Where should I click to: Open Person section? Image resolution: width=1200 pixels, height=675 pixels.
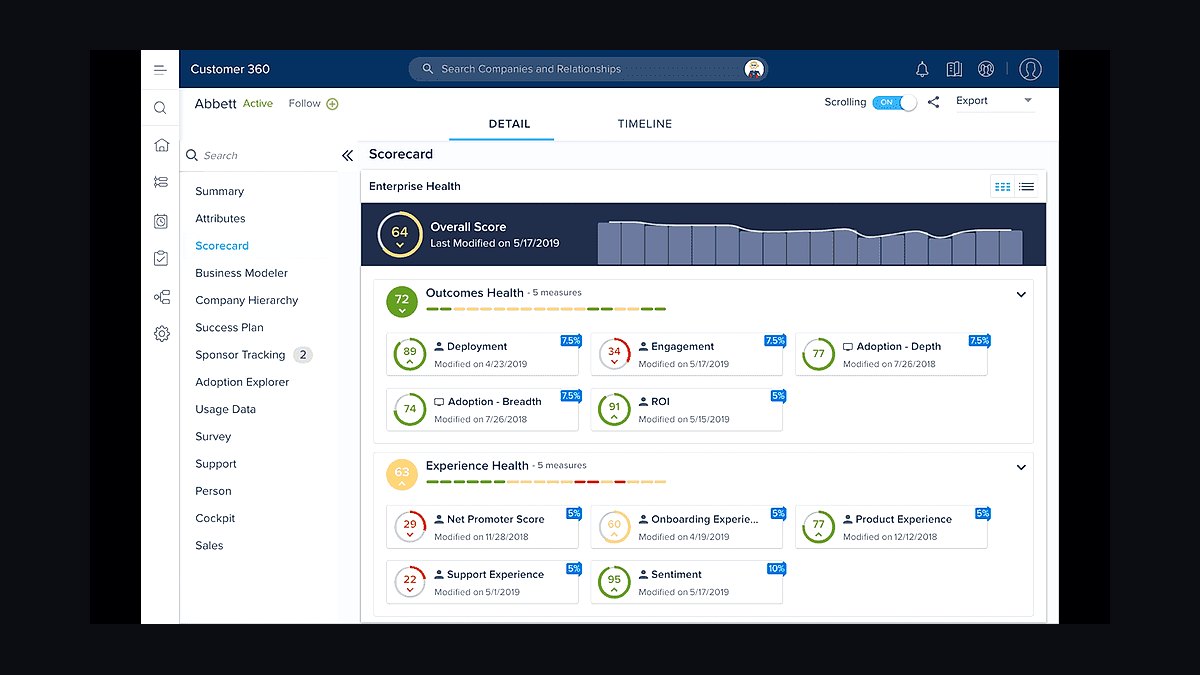213,491
